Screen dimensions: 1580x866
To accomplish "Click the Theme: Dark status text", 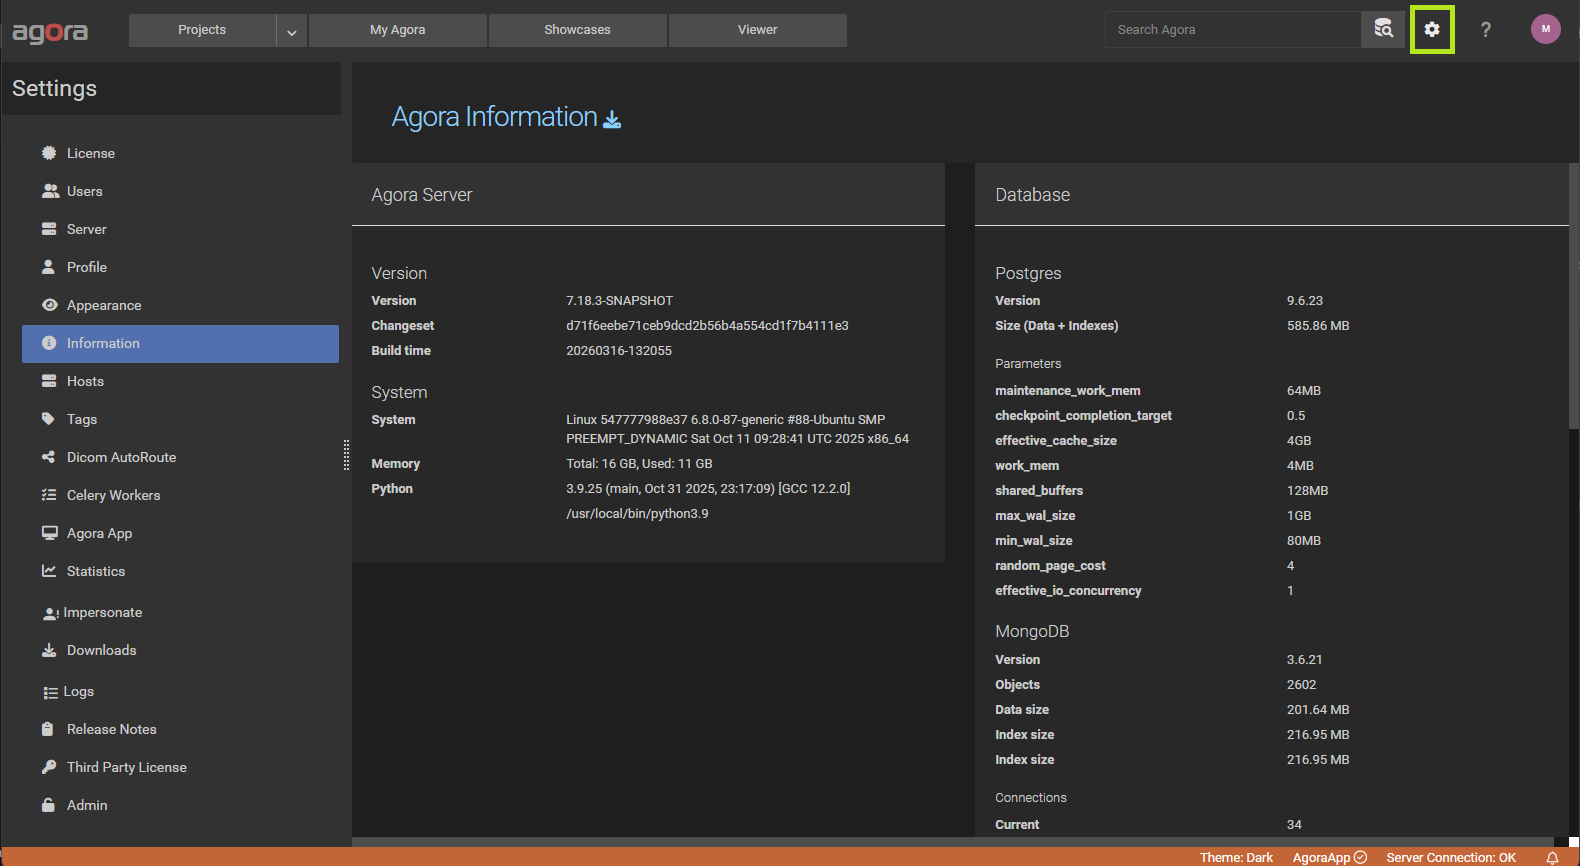I will click(1236, 857).
